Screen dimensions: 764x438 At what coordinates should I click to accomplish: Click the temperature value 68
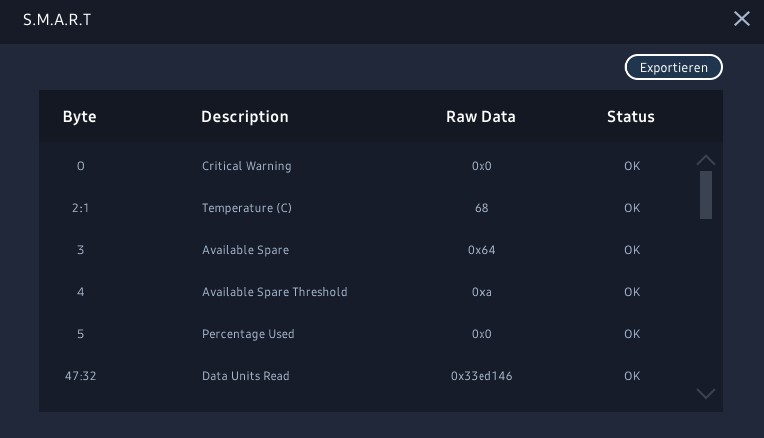tap(481, 208)
